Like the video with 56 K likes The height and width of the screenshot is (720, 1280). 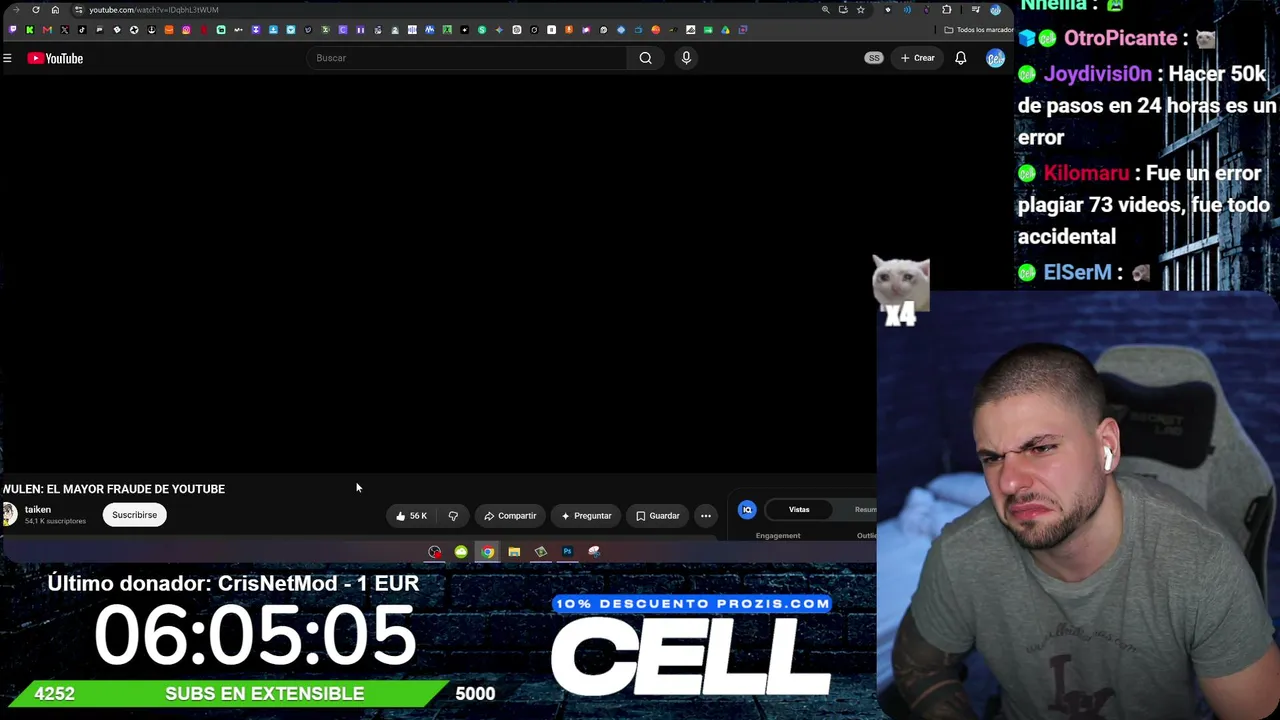(x=411, y=516)
